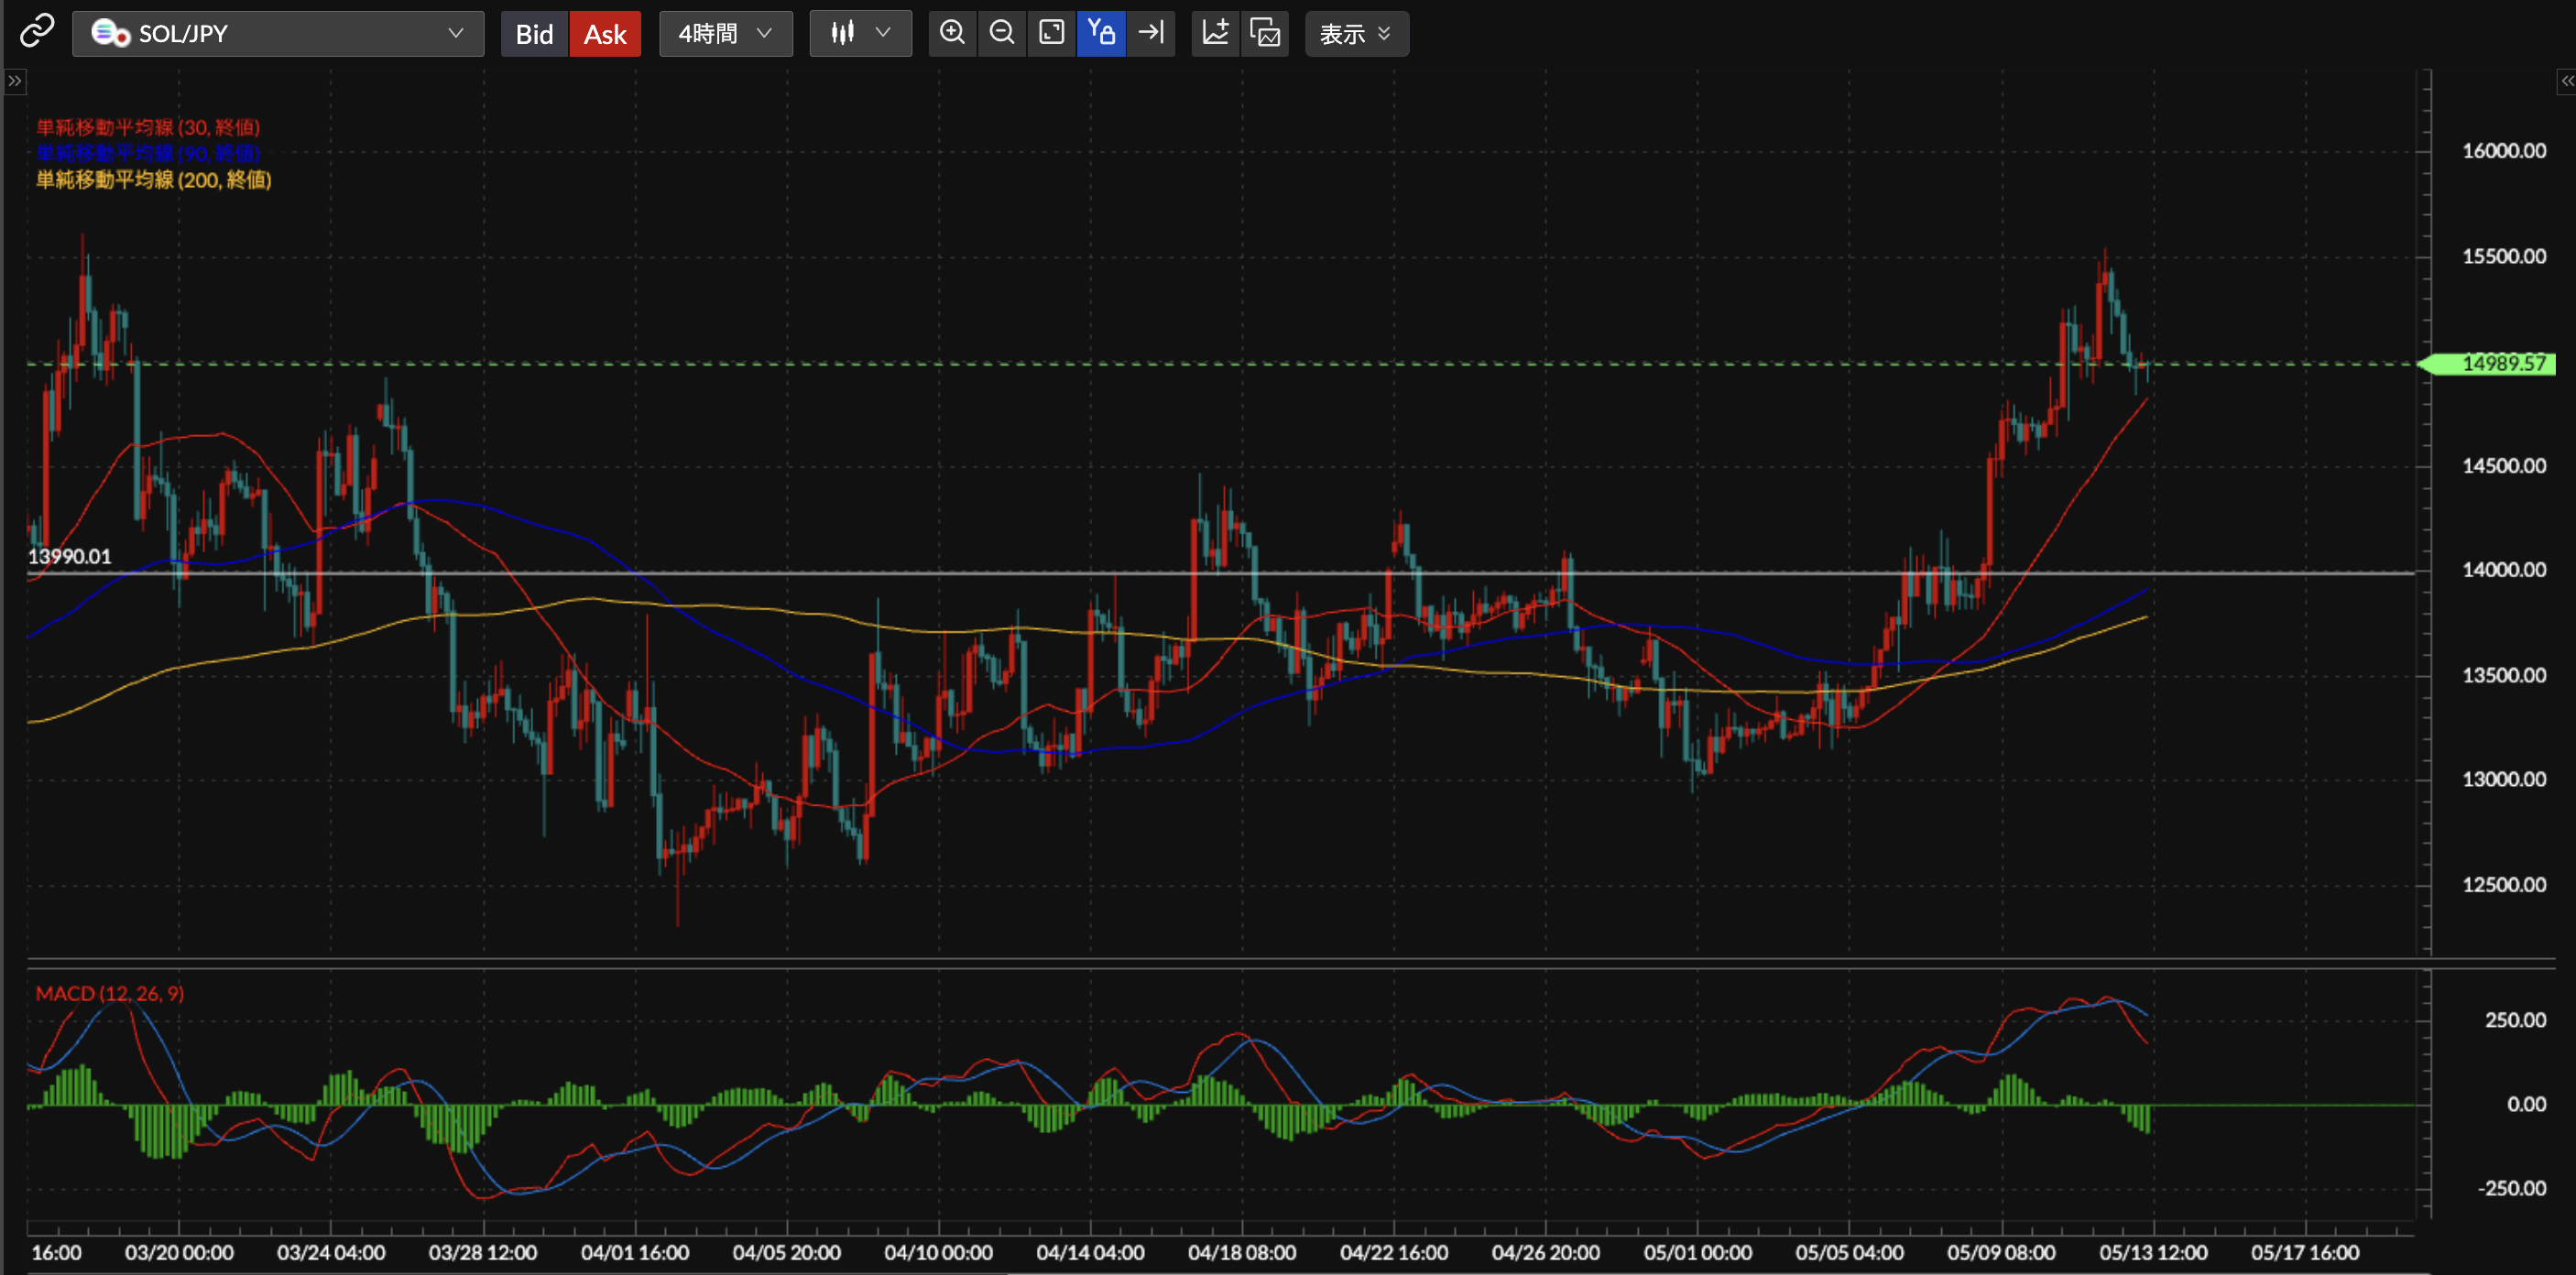Select the SMA (90, 終値) indicator label
The image size is (2576, 1275).
[148, 153]
